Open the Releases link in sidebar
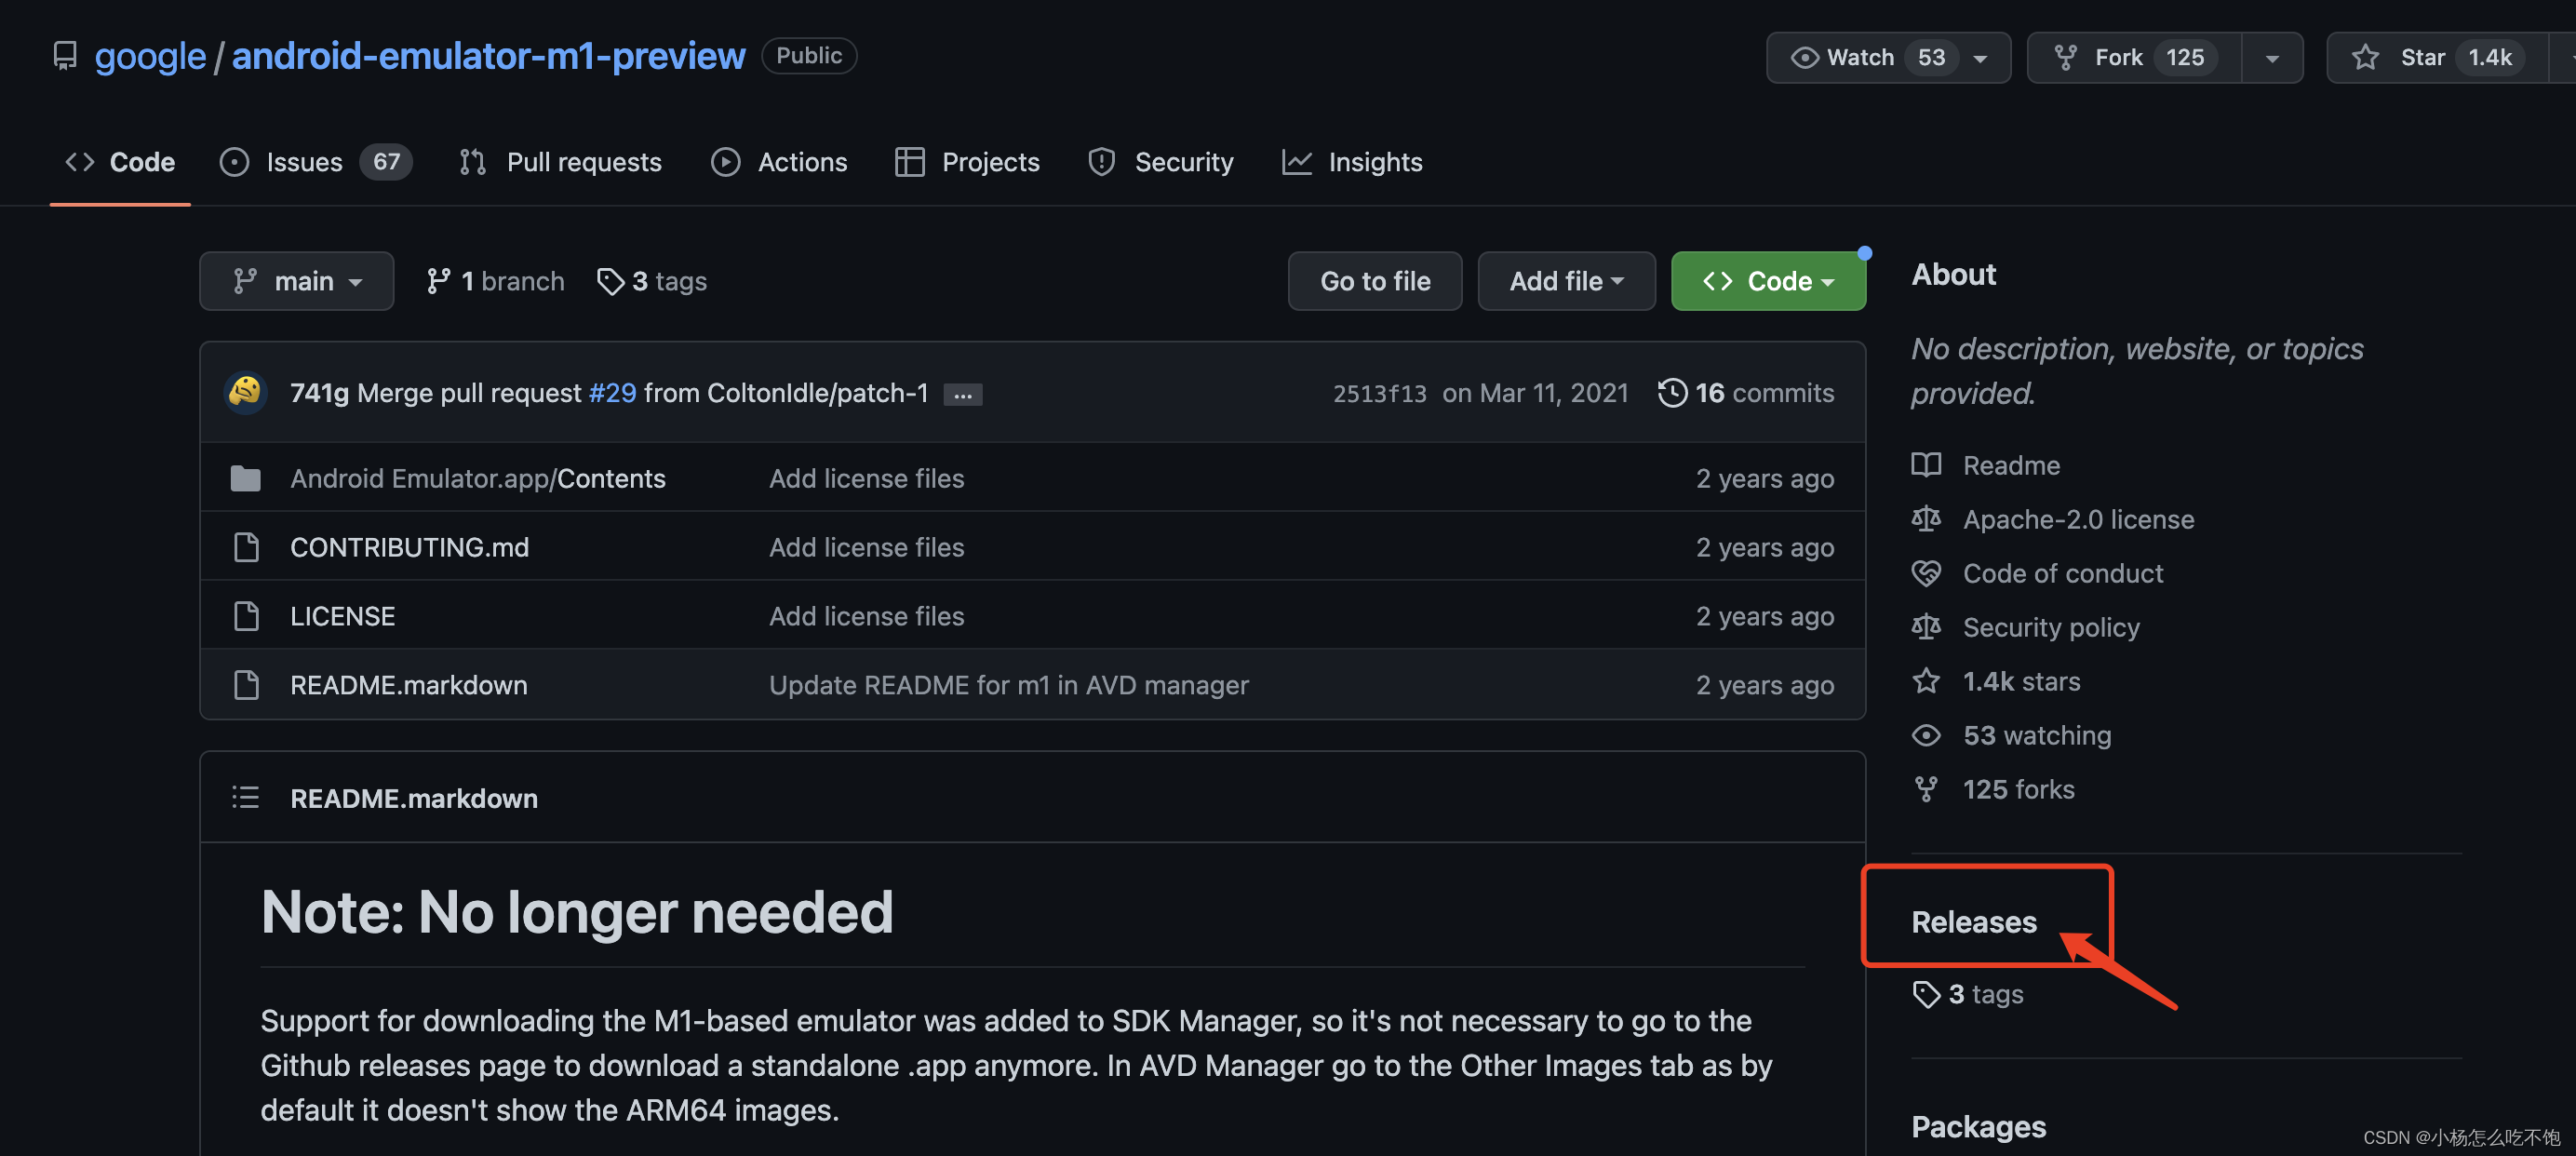Screen dimensions: 2576x1156 (1973, 921)
